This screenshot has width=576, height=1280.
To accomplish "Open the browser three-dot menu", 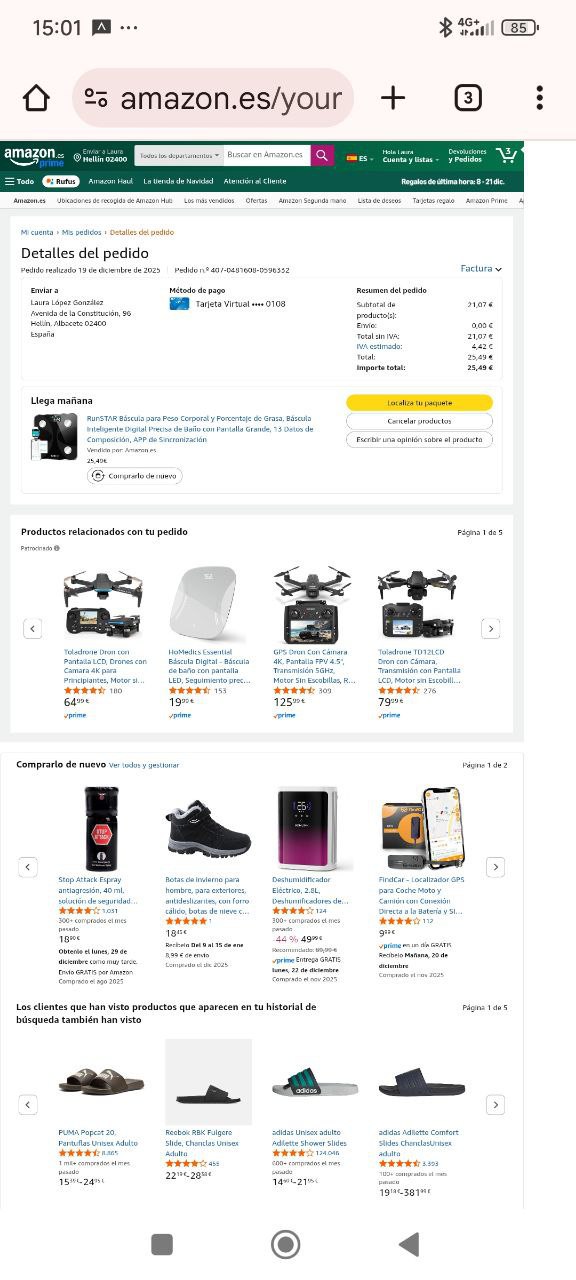I will coord(539,97).
